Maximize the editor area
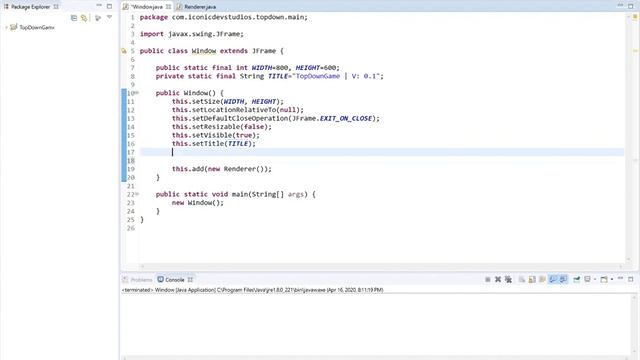This screenshot has height=360, width=640. point(631,6)
